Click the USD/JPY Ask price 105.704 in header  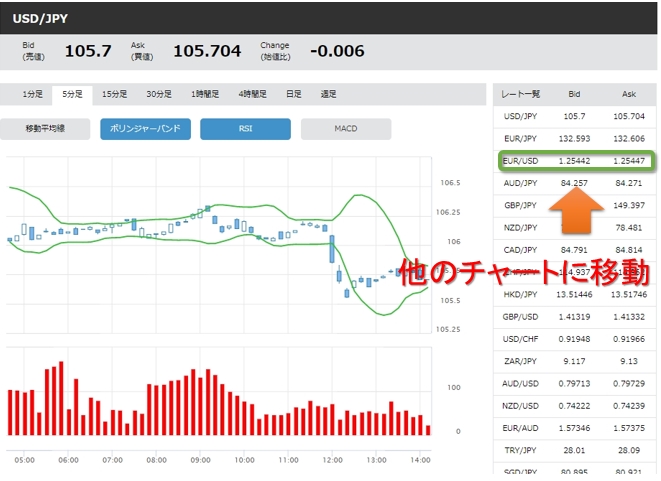[207, 51]
